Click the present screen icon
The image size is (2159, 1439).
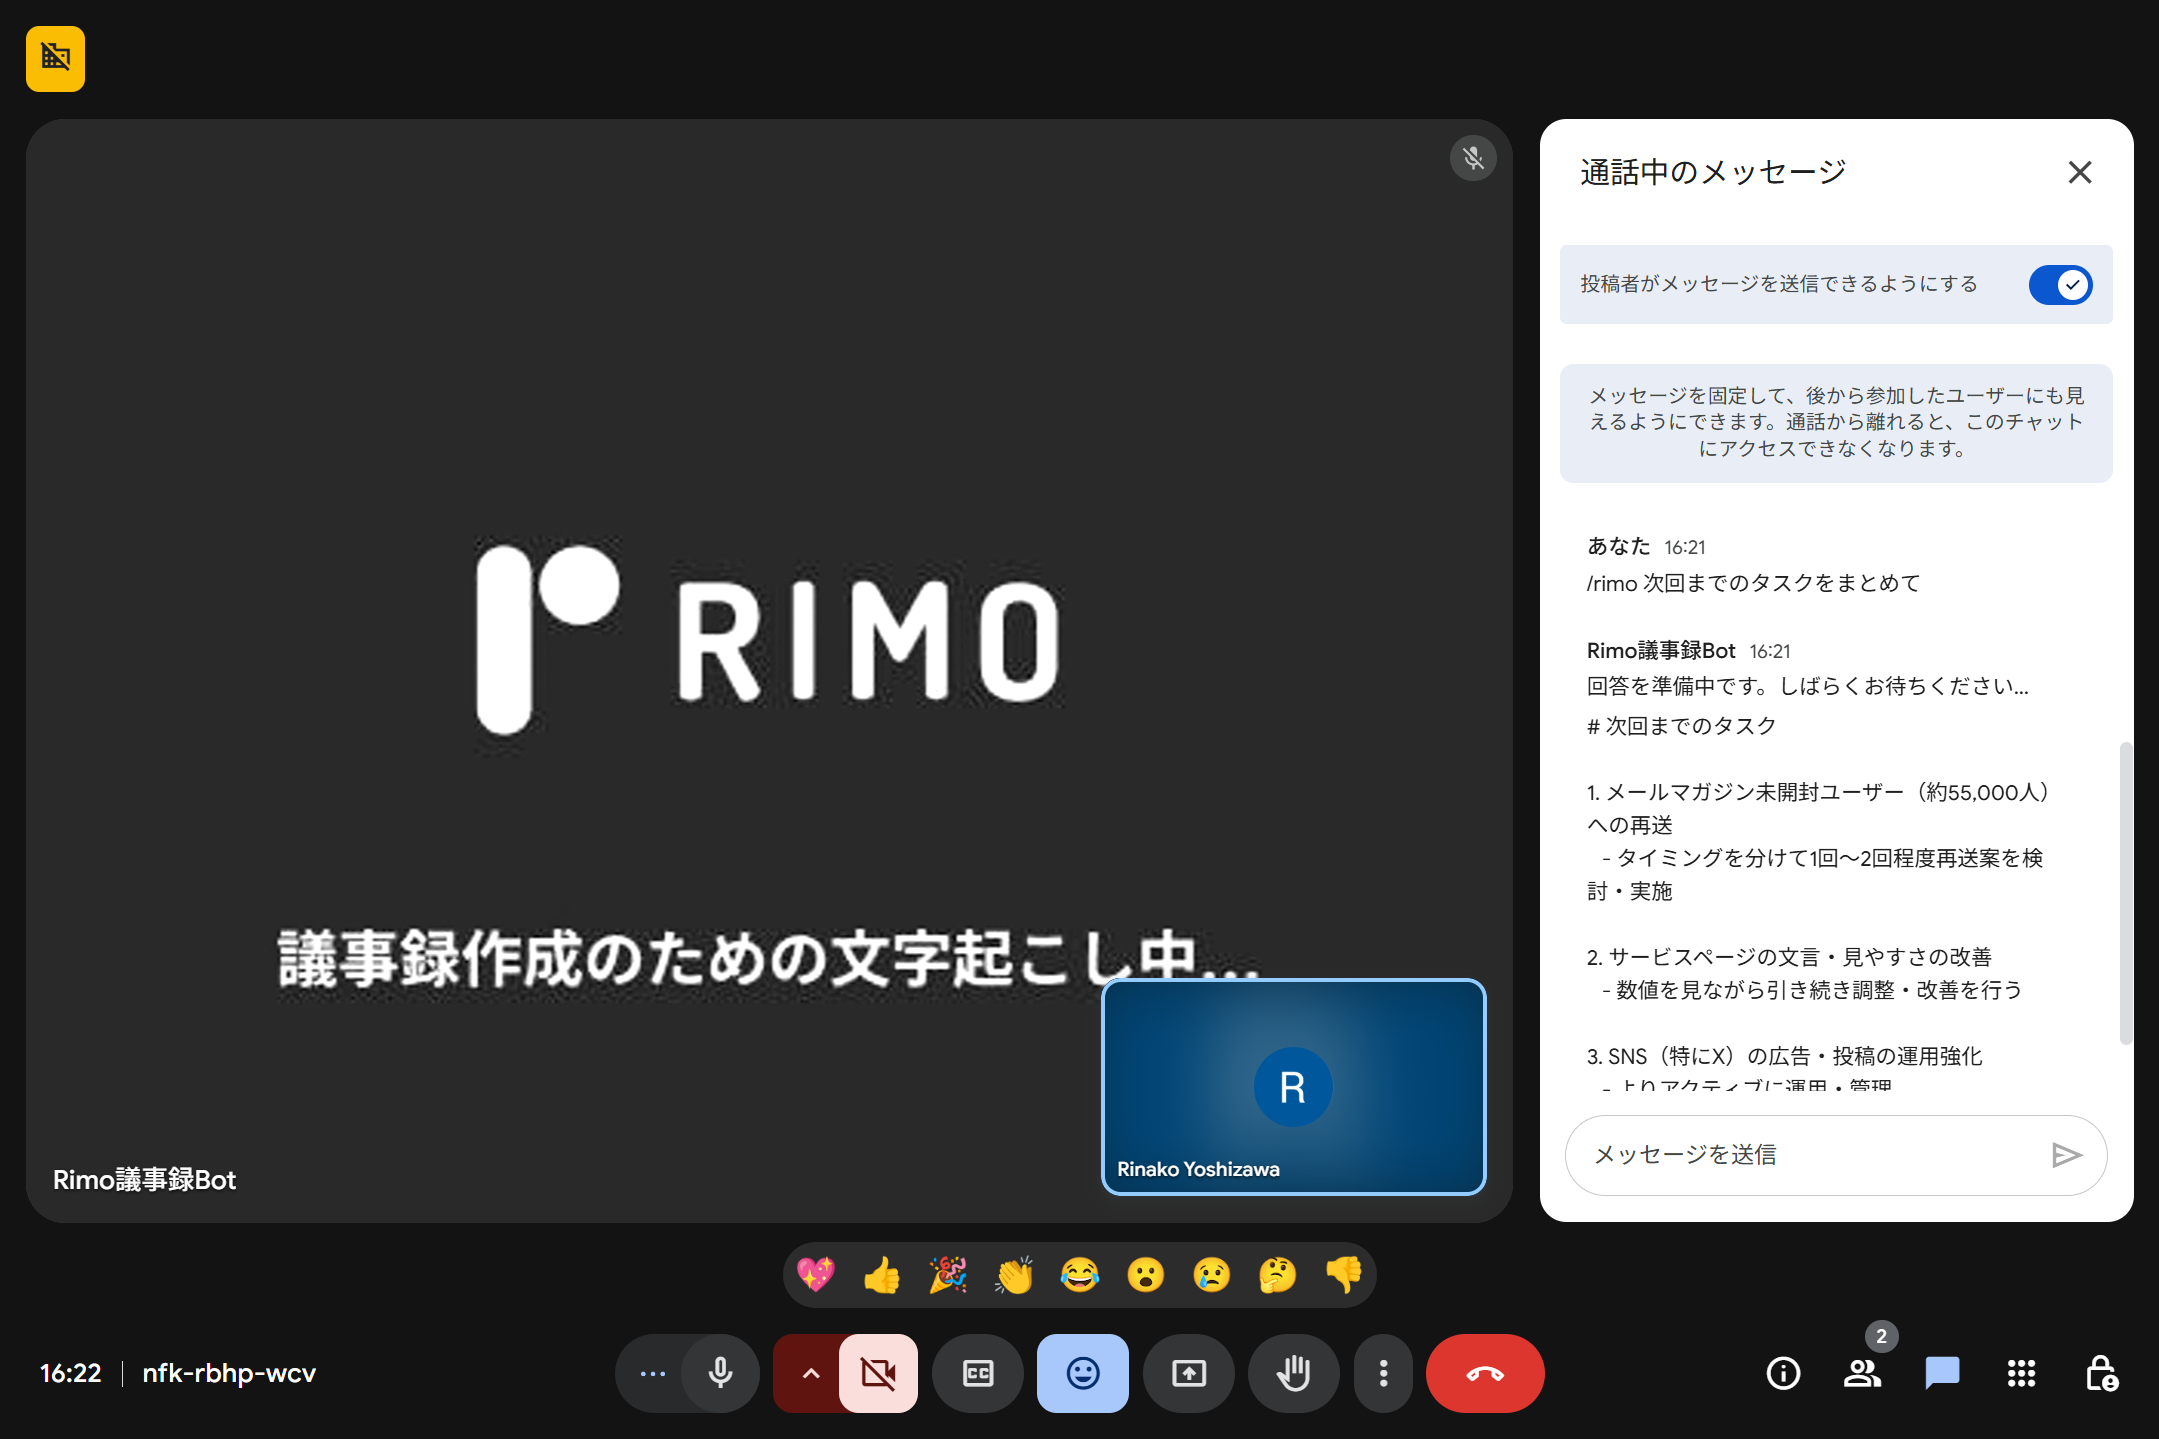pyautogui.click(x=1188, y=1373)
